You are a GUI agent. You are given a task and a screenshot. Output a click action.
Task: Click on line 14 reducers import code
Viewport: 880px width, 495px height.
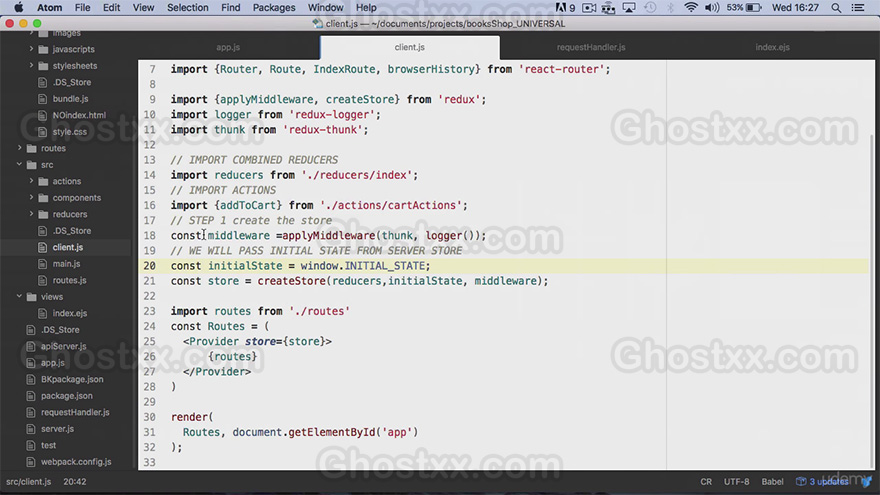(294, 175)
